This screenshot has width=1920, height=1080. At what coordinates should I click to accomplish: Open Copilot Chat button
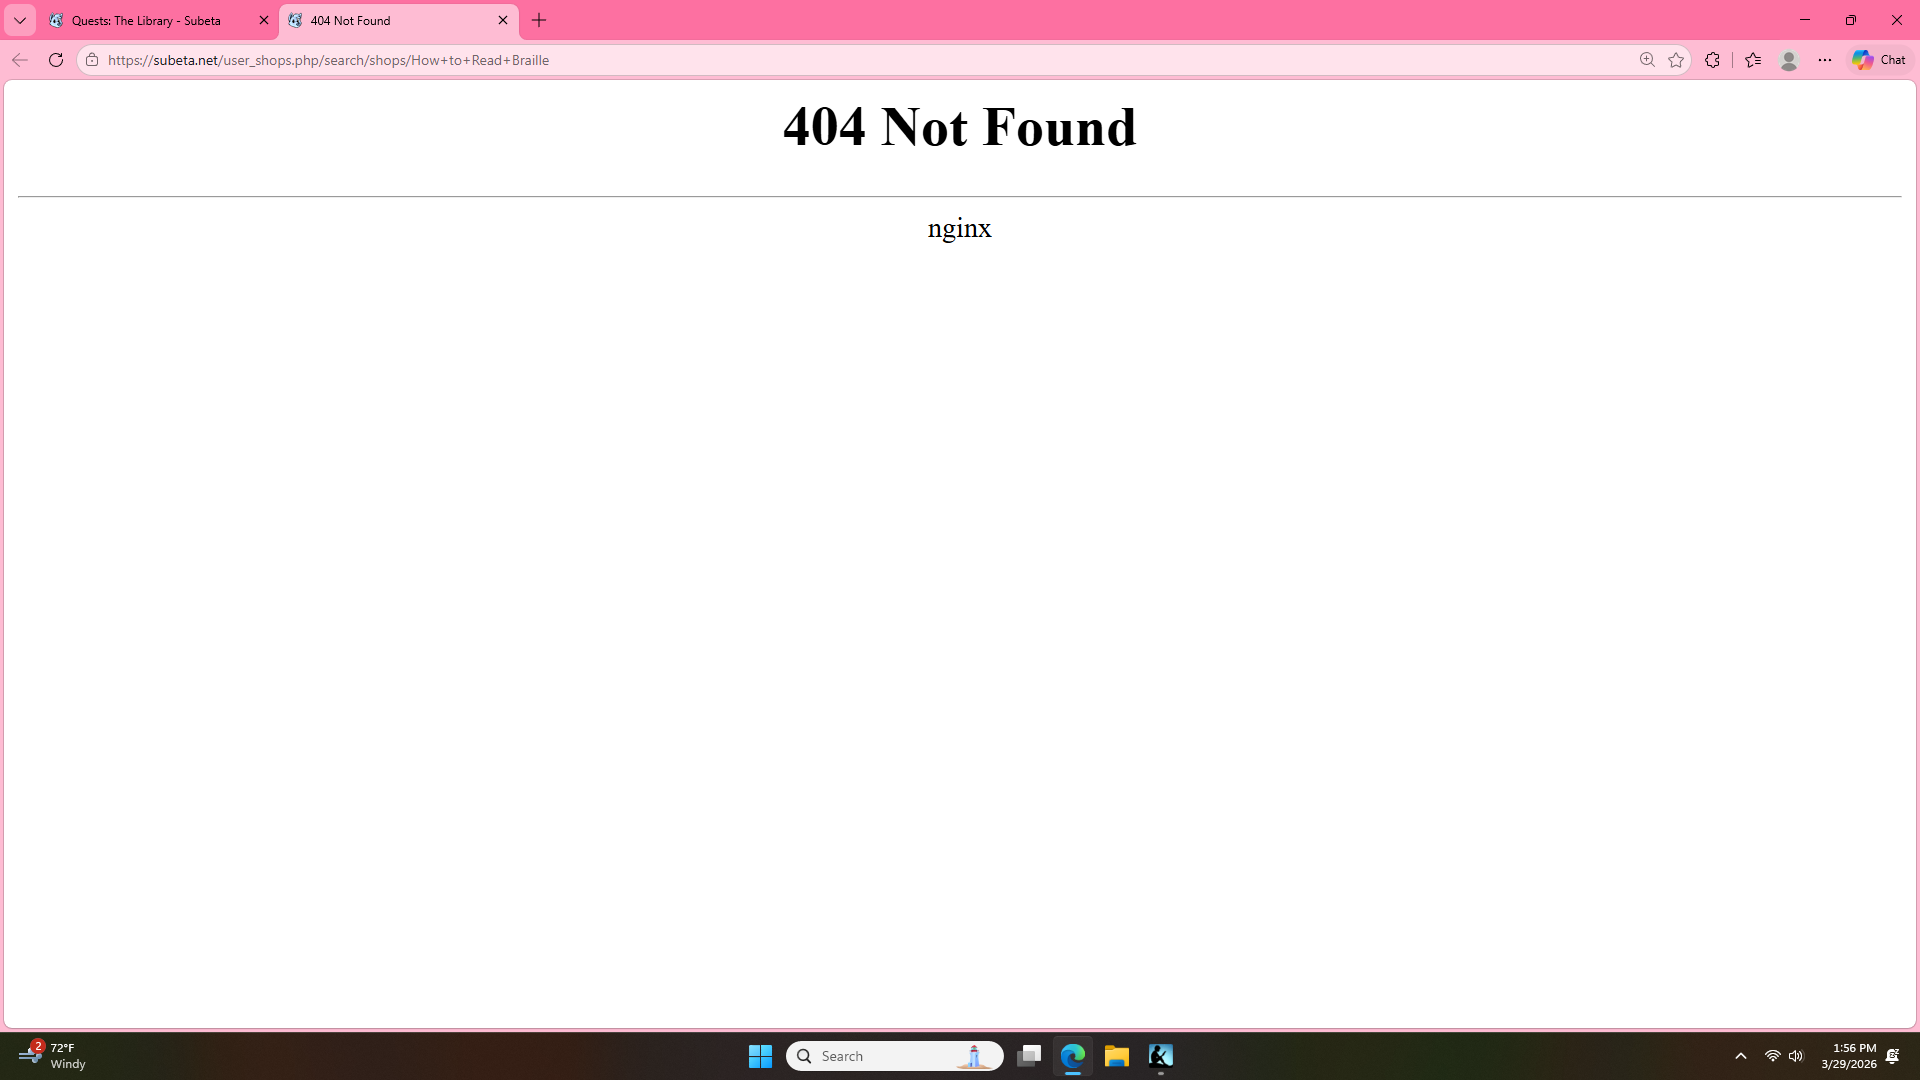tap(1879, 60)
